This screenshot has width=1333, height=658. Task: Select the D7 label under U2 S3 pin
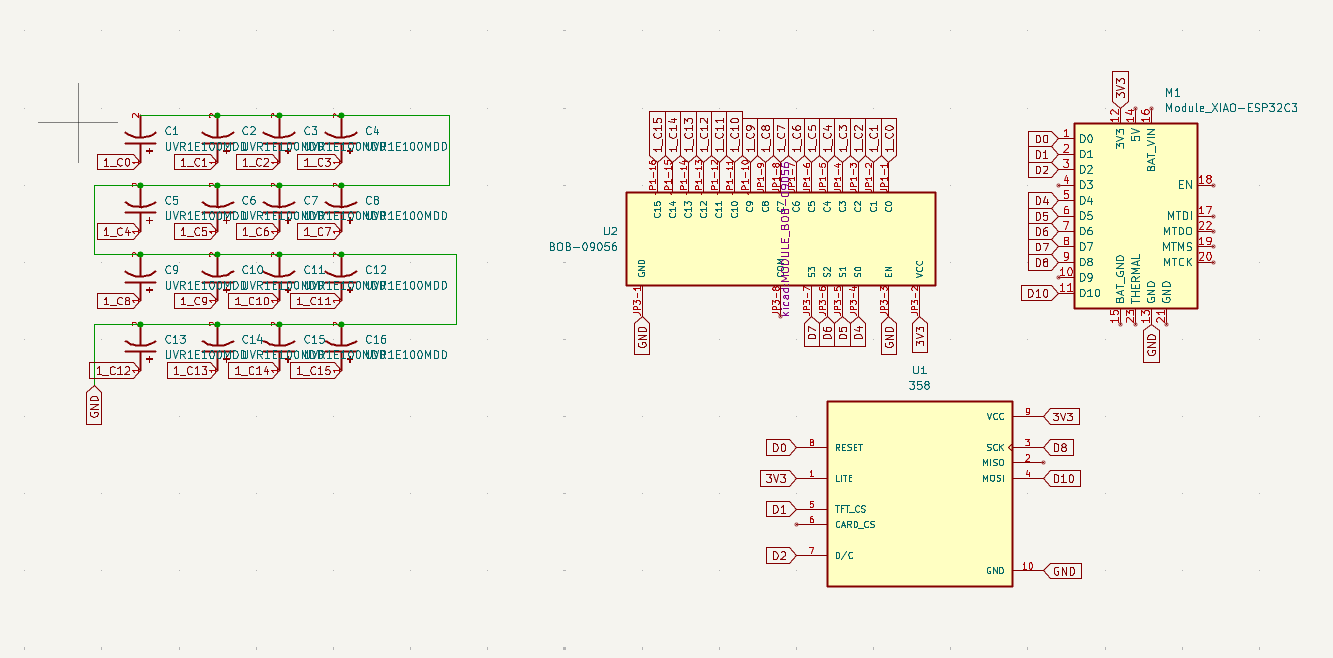(812, 333)
